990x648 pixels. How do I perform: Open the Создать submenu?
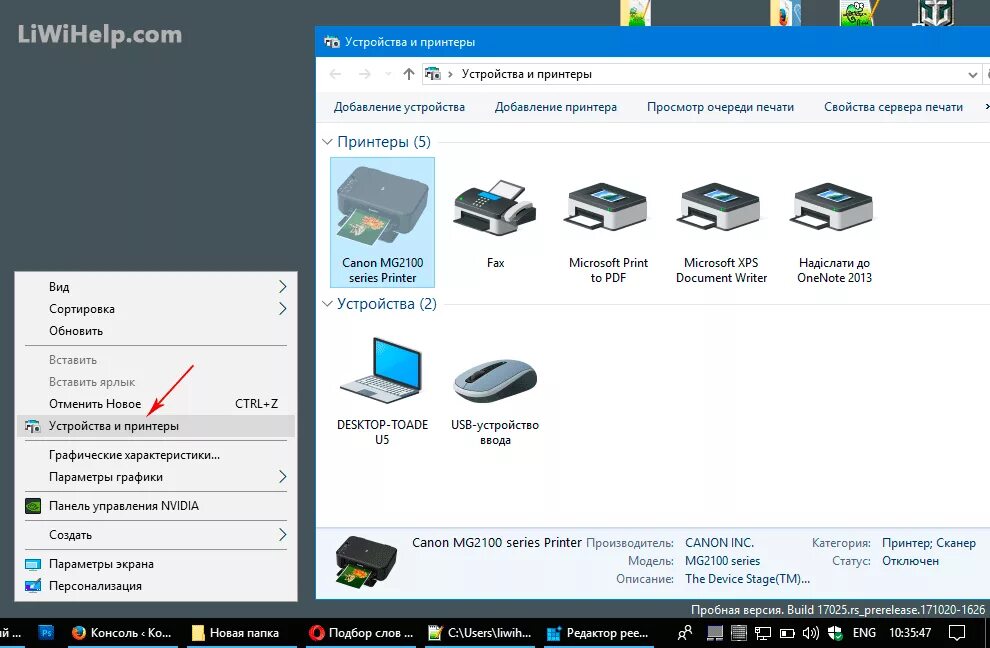[x=156, y=535]
